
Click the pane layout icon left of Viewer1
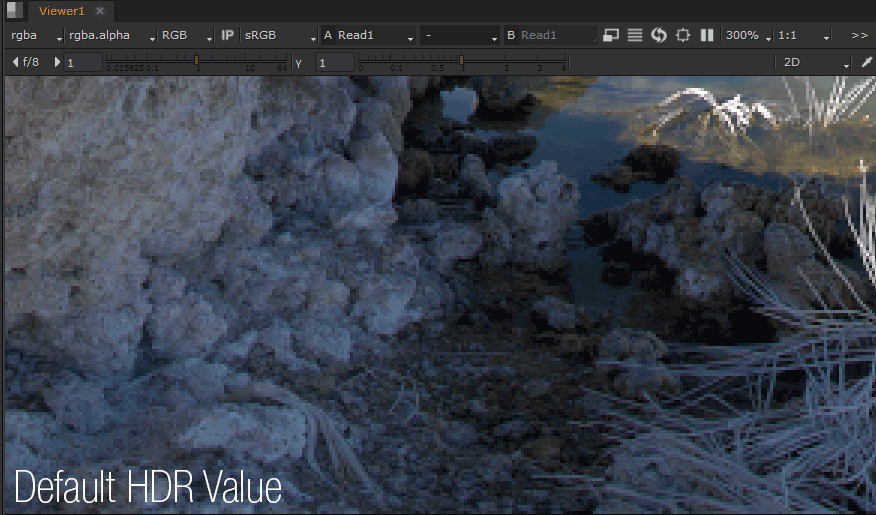[14, 10]
